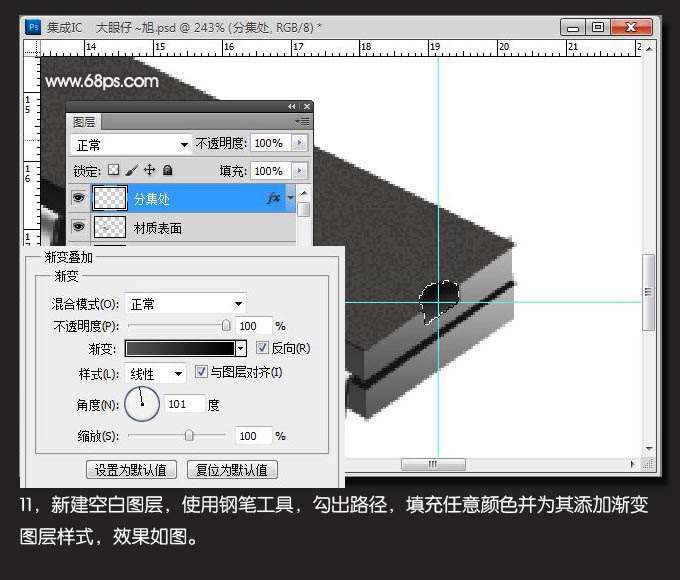Click the lock transparent pixels icon
680x580 pixels.
pyautogui.click(x=113, y=171)
